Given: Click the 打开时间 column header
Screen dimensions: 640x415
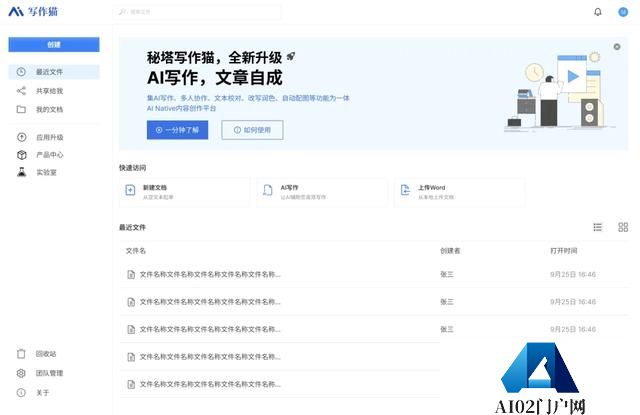Looking at the screenshot, I should pyautogui.click(x=564, y=251).
